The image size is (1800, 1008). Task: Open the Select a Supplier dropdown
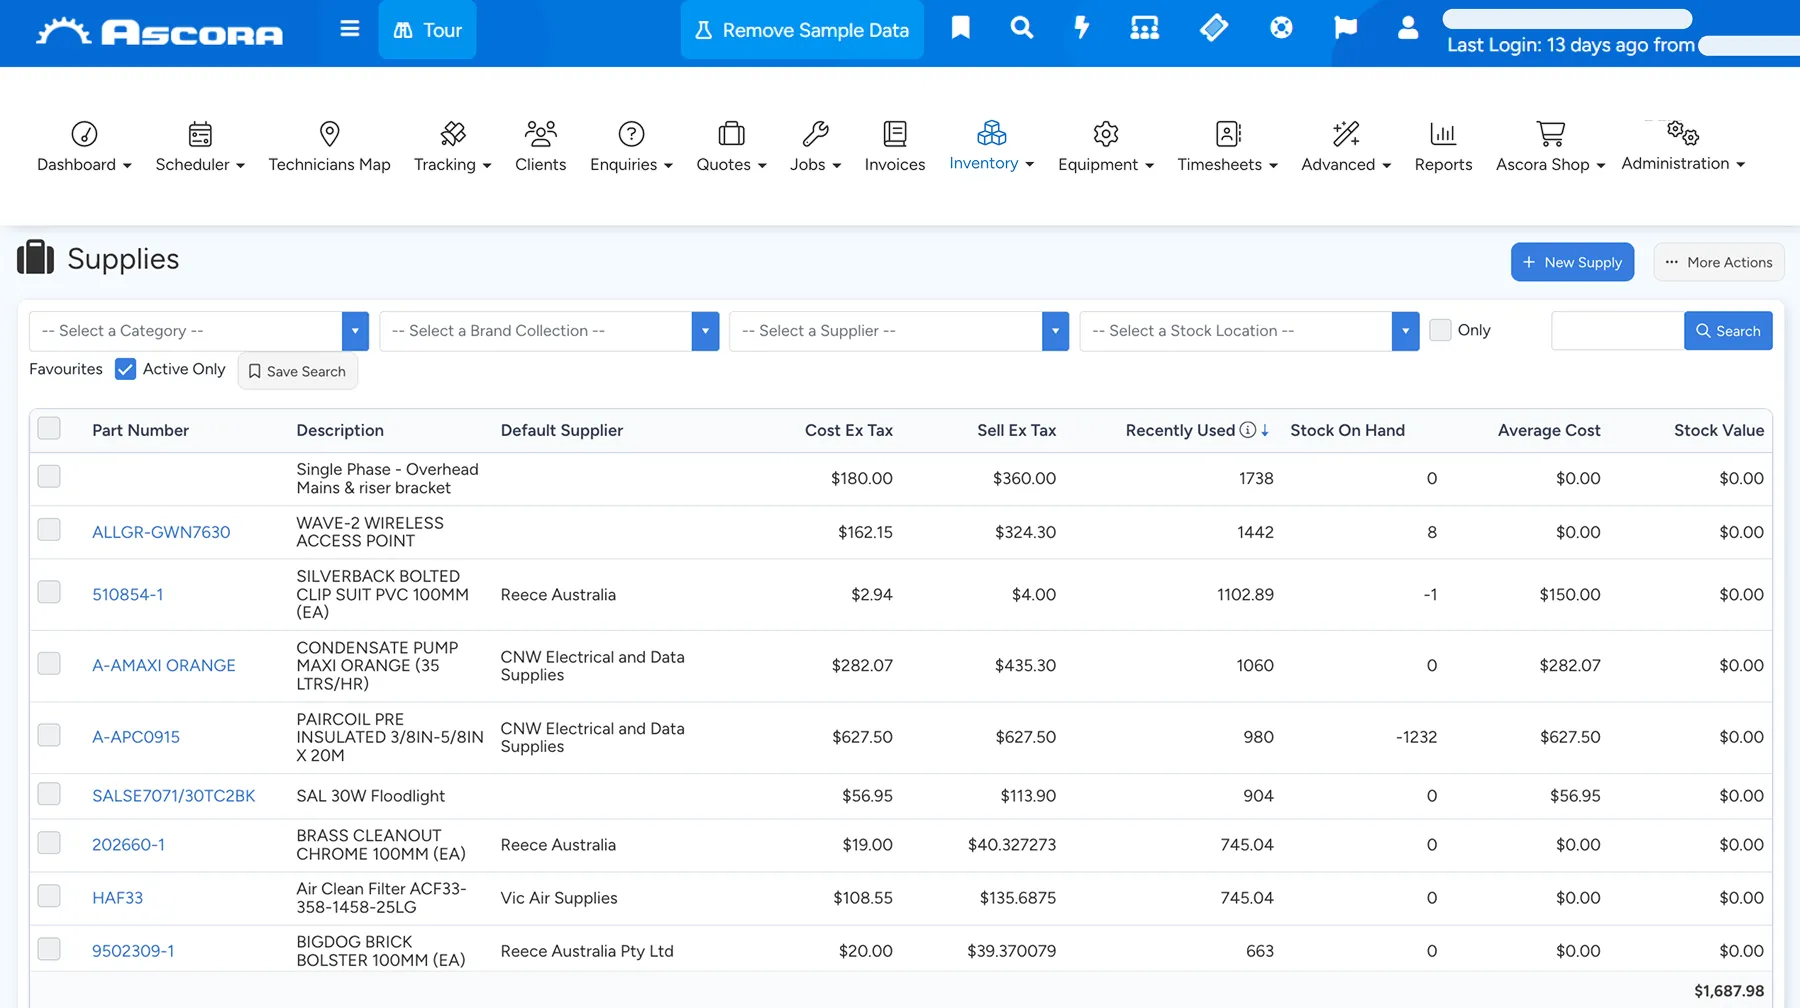coord(899,331)
